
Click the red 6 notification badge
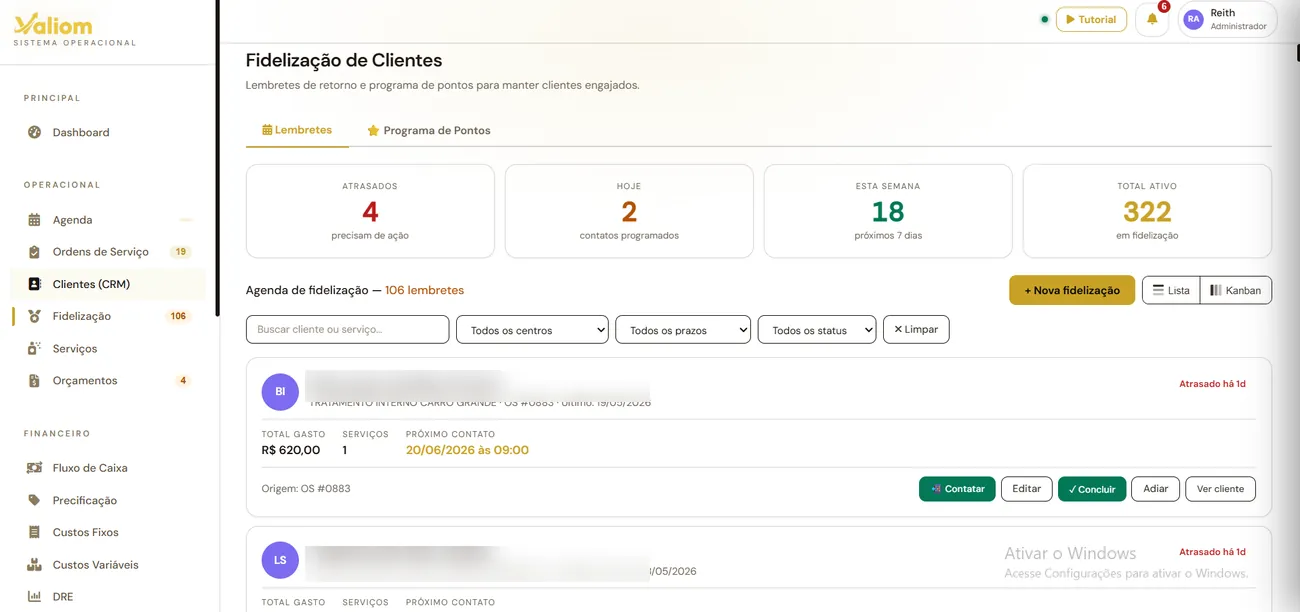click(x=1164, y=7)
